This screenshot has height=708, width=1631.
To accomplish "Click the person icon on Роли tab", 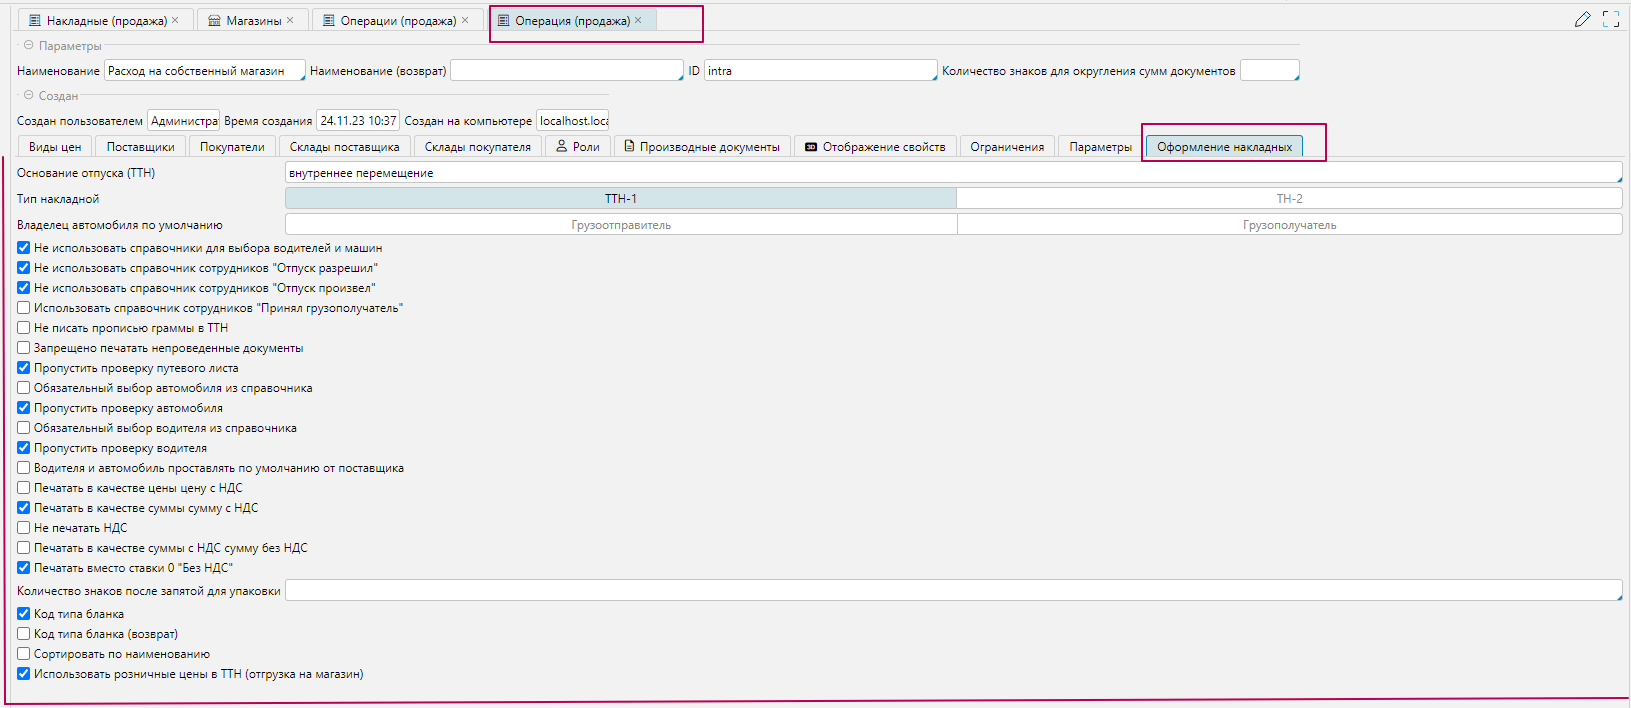I will (562, 146).
